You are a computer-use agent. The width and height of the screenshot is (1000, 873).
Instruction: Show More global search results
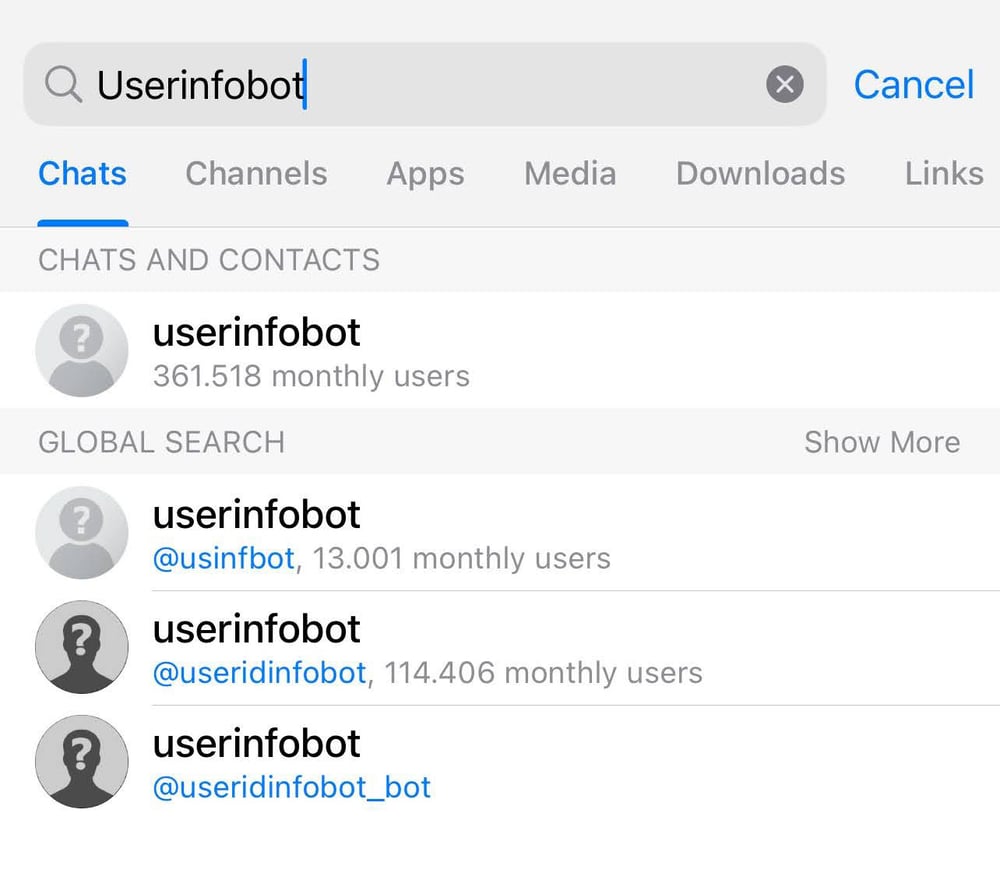pos(882,442)
